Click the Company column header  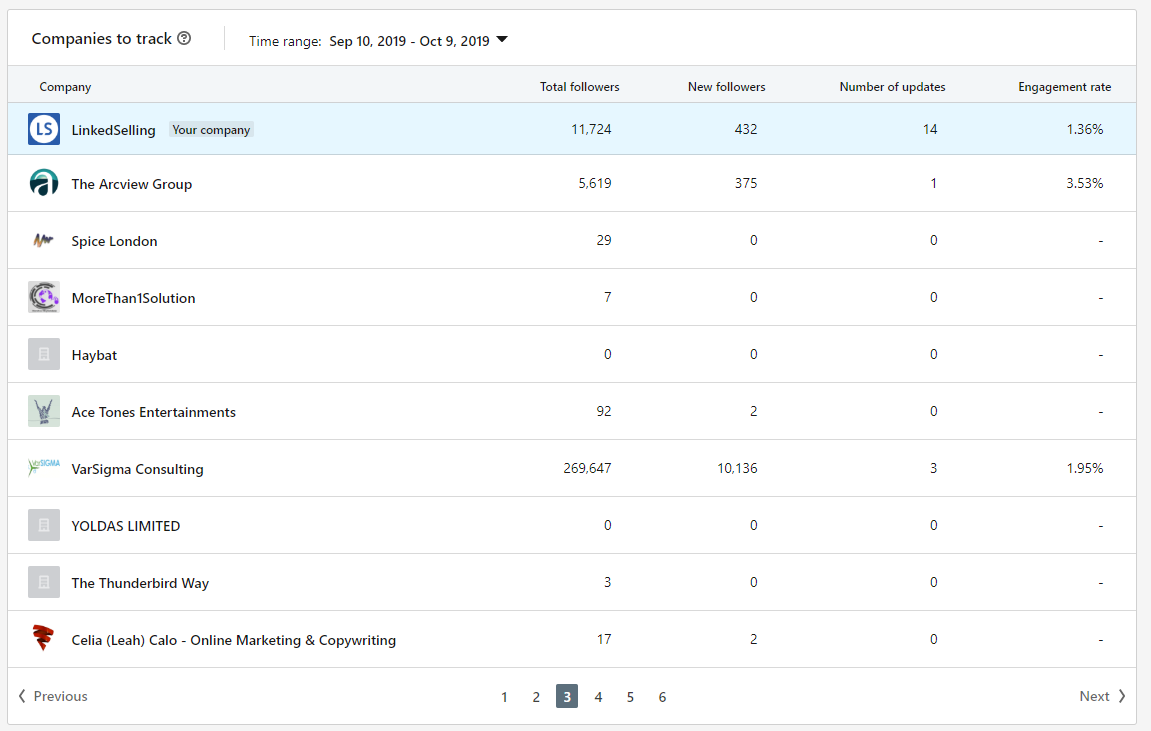pos(65,87)
